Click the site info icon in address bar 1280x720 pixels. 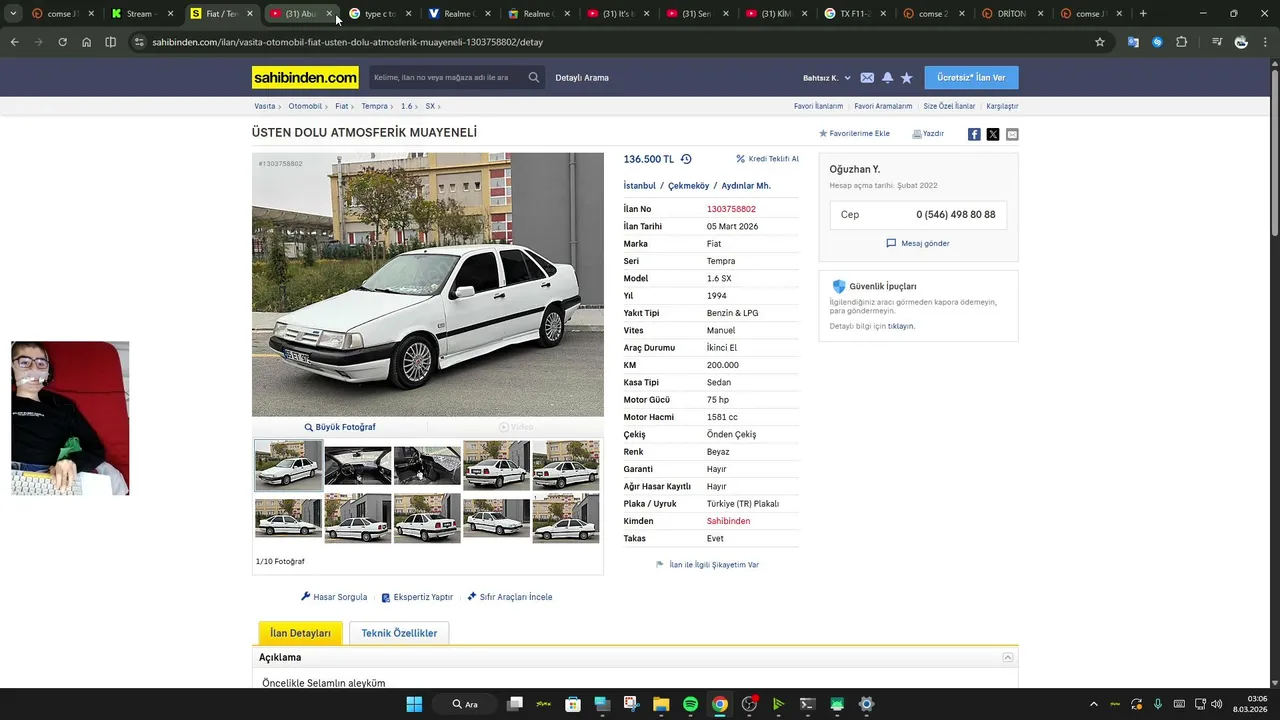139,42
